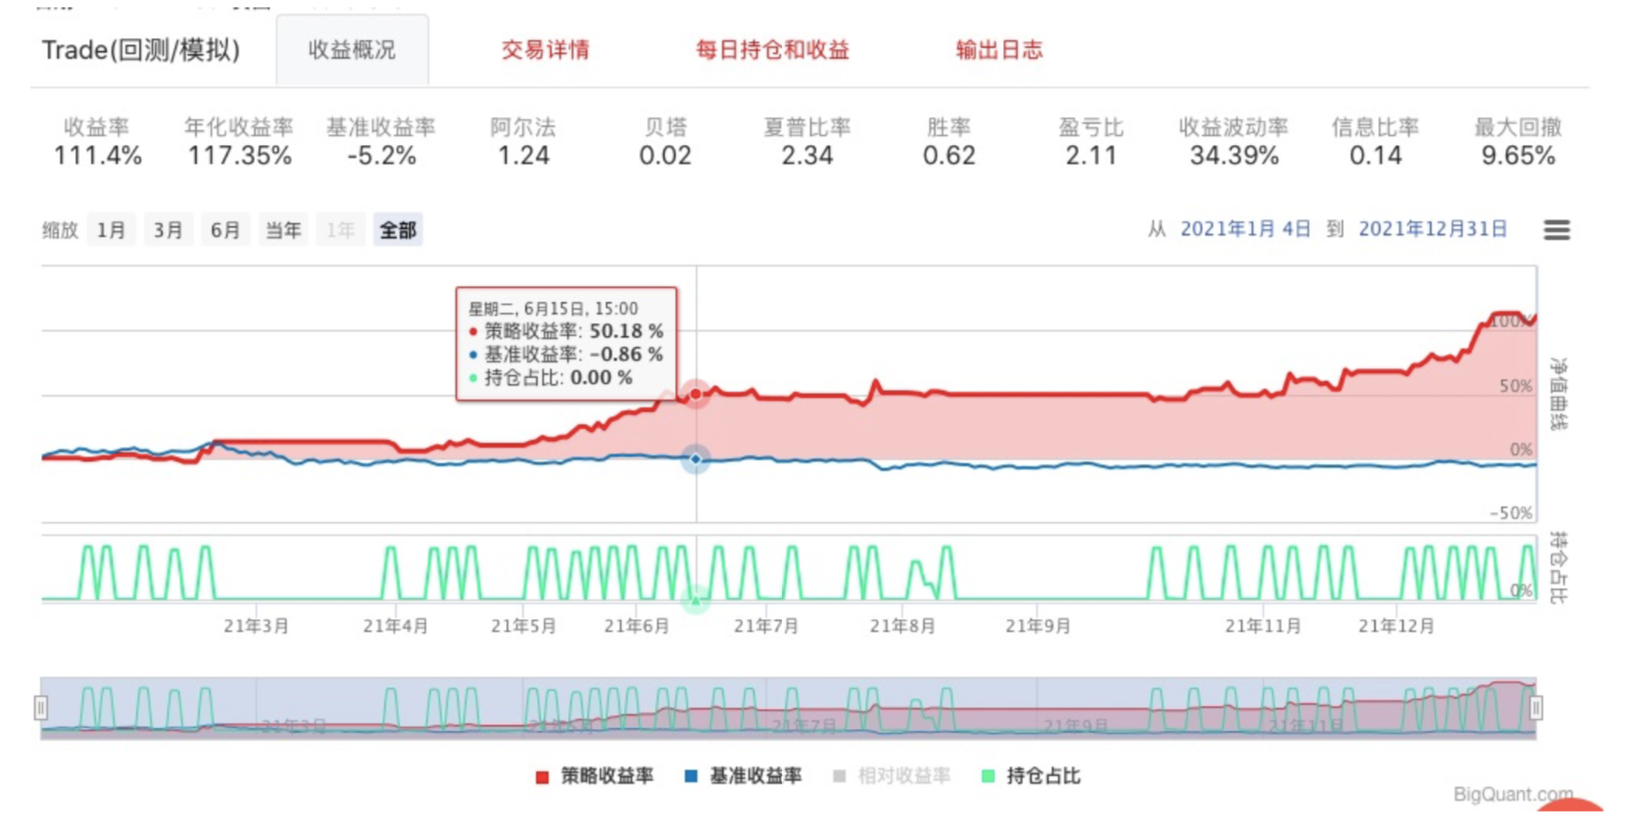
Task: Edit start date 2021年1月4日
Action: coord(1245,229)
